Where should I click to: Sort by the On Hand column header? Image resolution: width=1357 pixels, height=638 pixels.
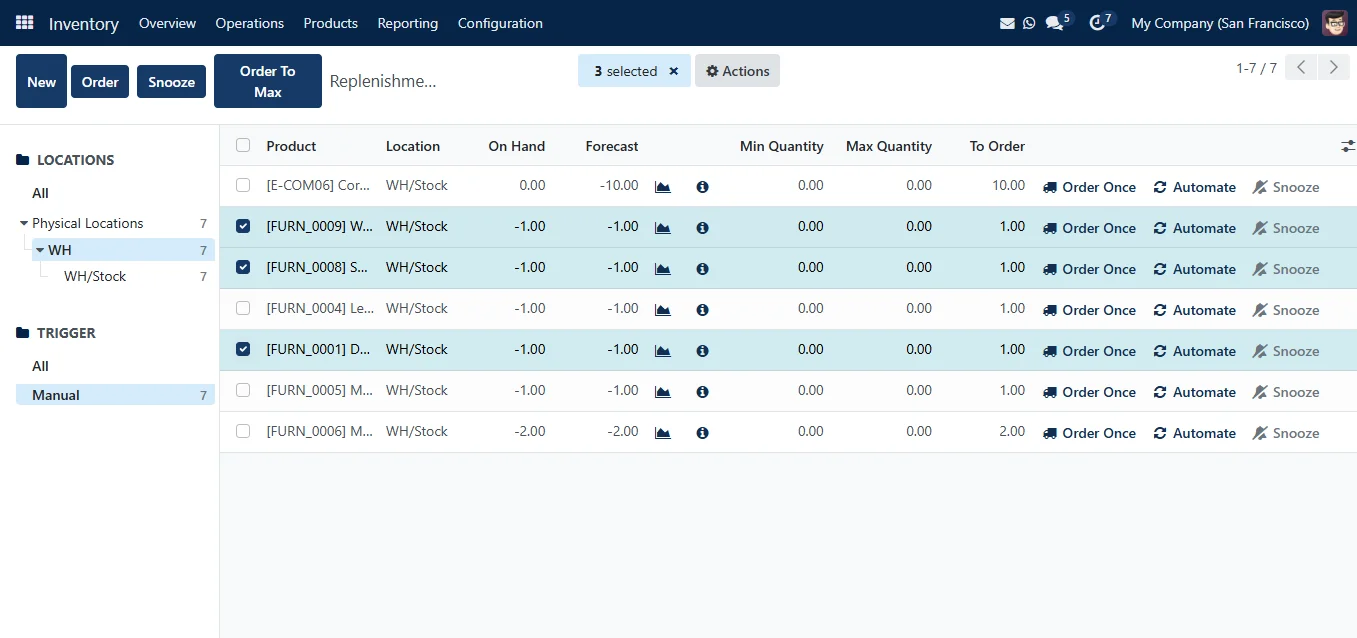point(517,146)
